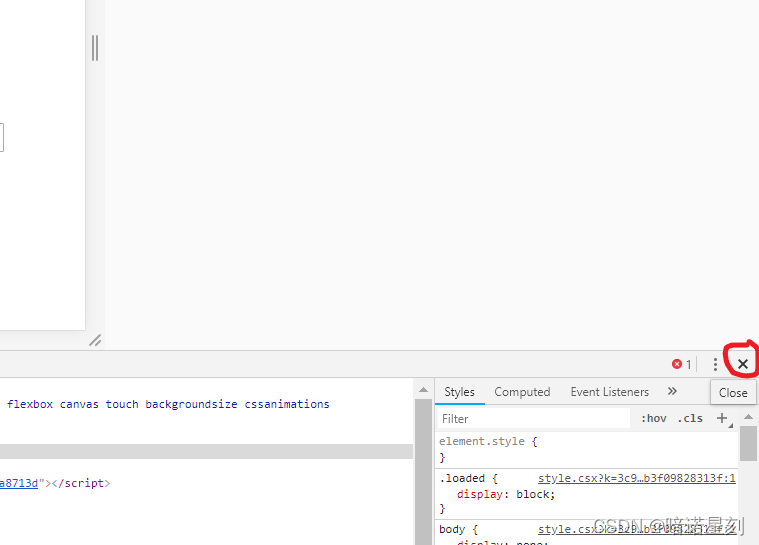Image resolution: width=759 pixels, height=545 pixels.
Task: Click the Styles pane scrollbar thumb
Action: [748, 445]
